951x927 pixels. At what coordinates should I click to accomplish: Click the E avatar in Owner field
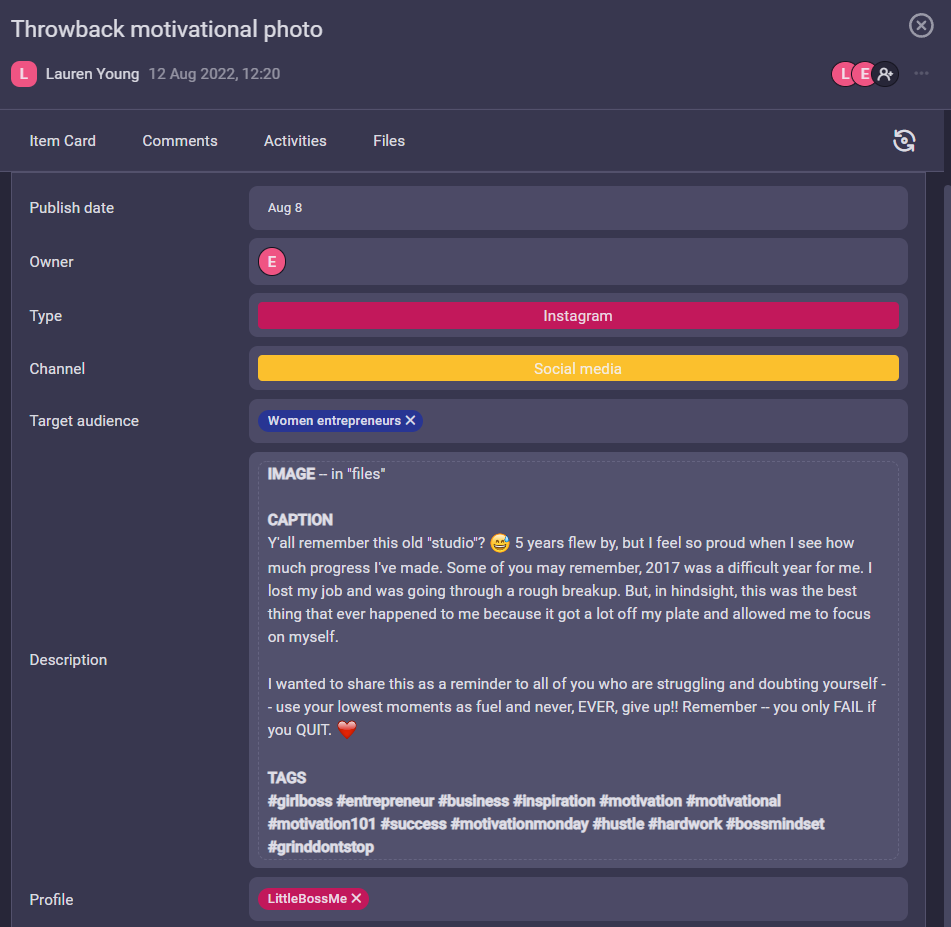coord(272,262)
